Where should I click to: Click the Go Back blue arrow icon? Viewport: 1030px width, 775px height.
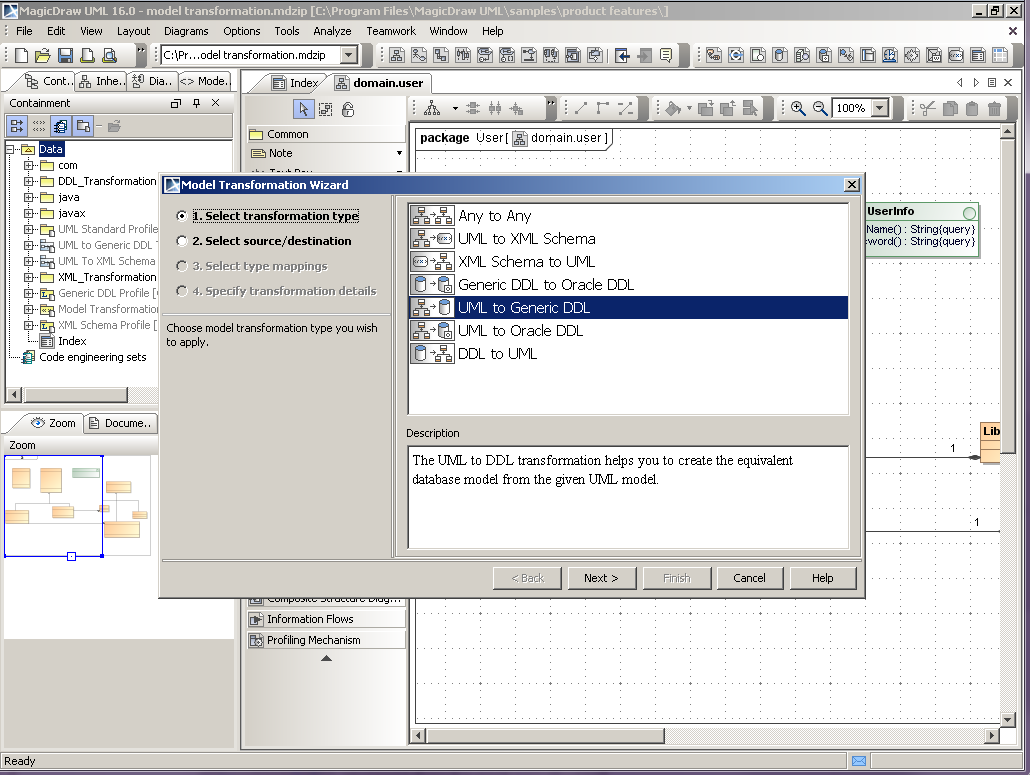point(622,55)
